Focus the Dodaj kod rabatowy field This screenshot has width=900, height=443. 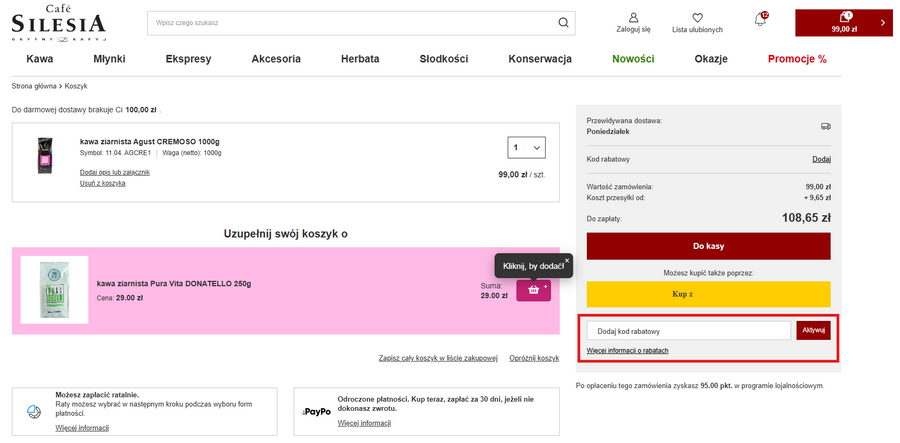pyautogui.click(x=689, y=331)
